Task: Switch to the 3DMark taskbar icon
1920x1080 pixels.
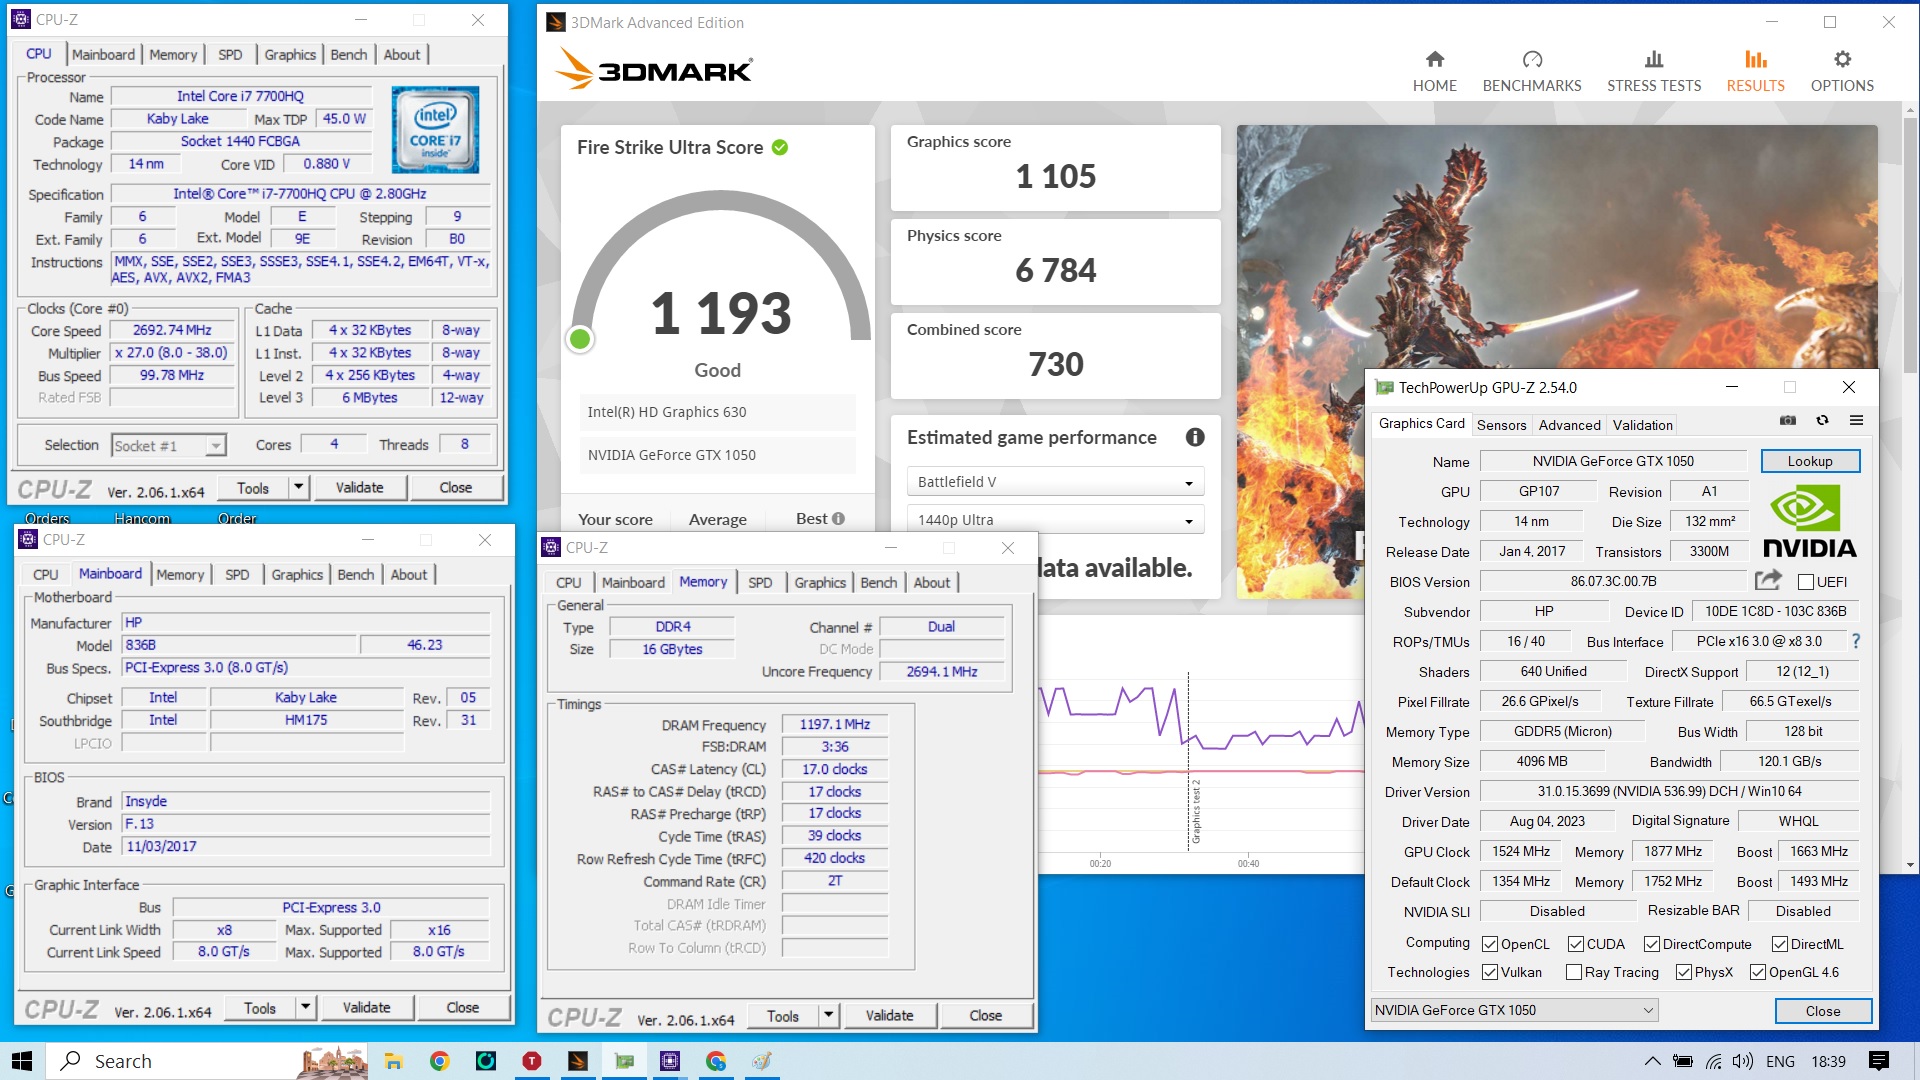Action: pos(578,1061)
